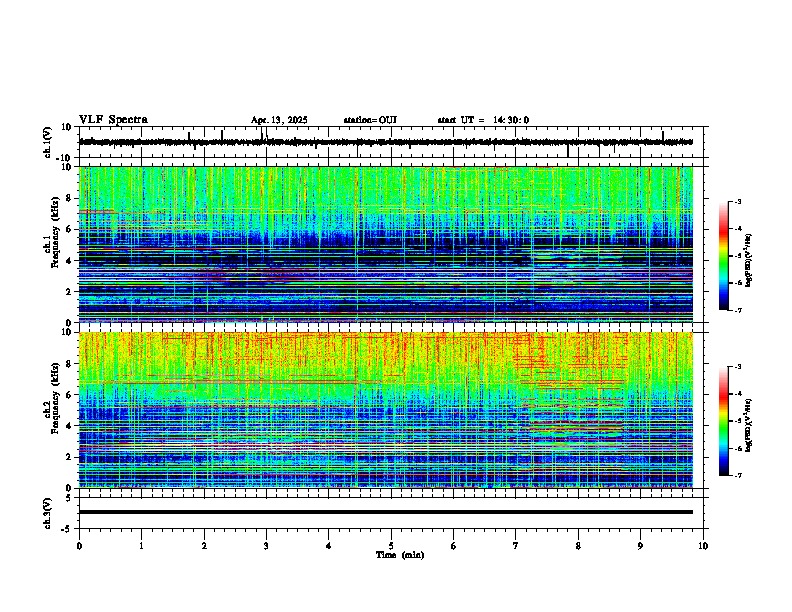Click the "-3" tick on ch.1 colorbar
Viewport: 792px width, 612px height.
(737, 202)
